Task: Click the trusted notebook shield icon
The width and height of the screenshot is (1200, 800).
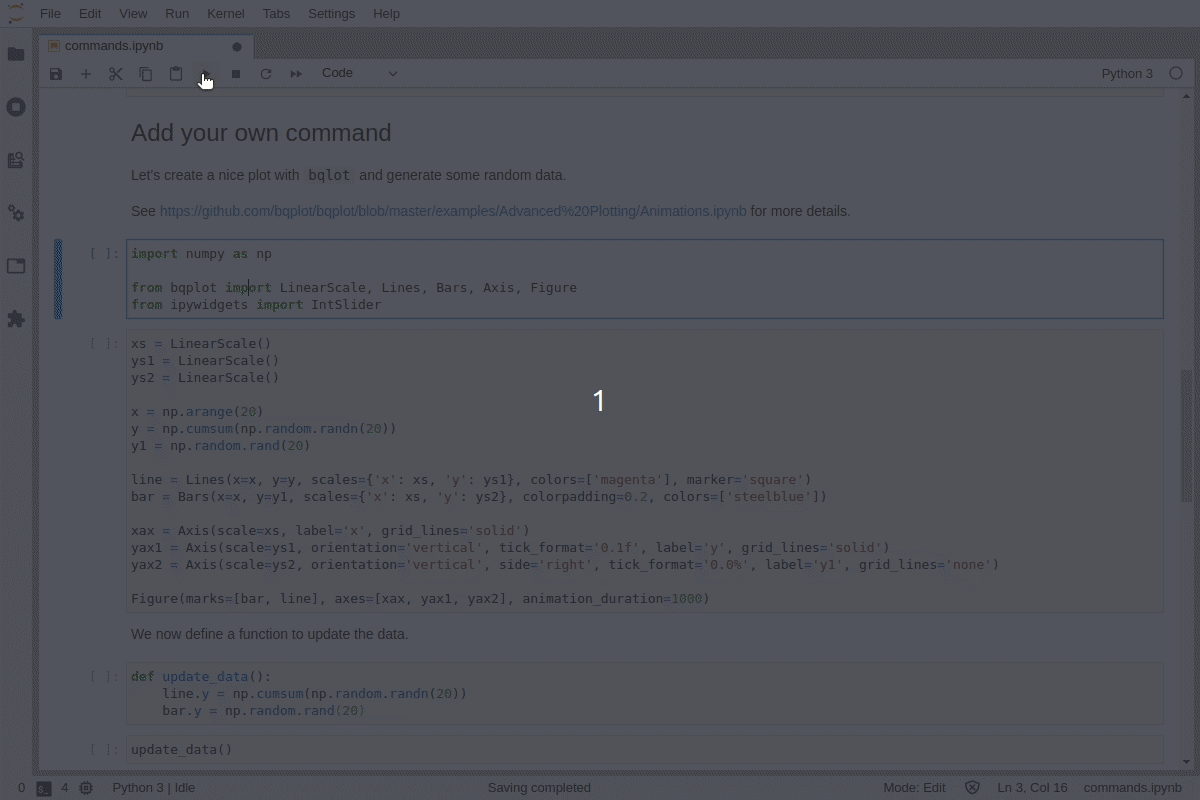Action: click(x=972, y=788)
